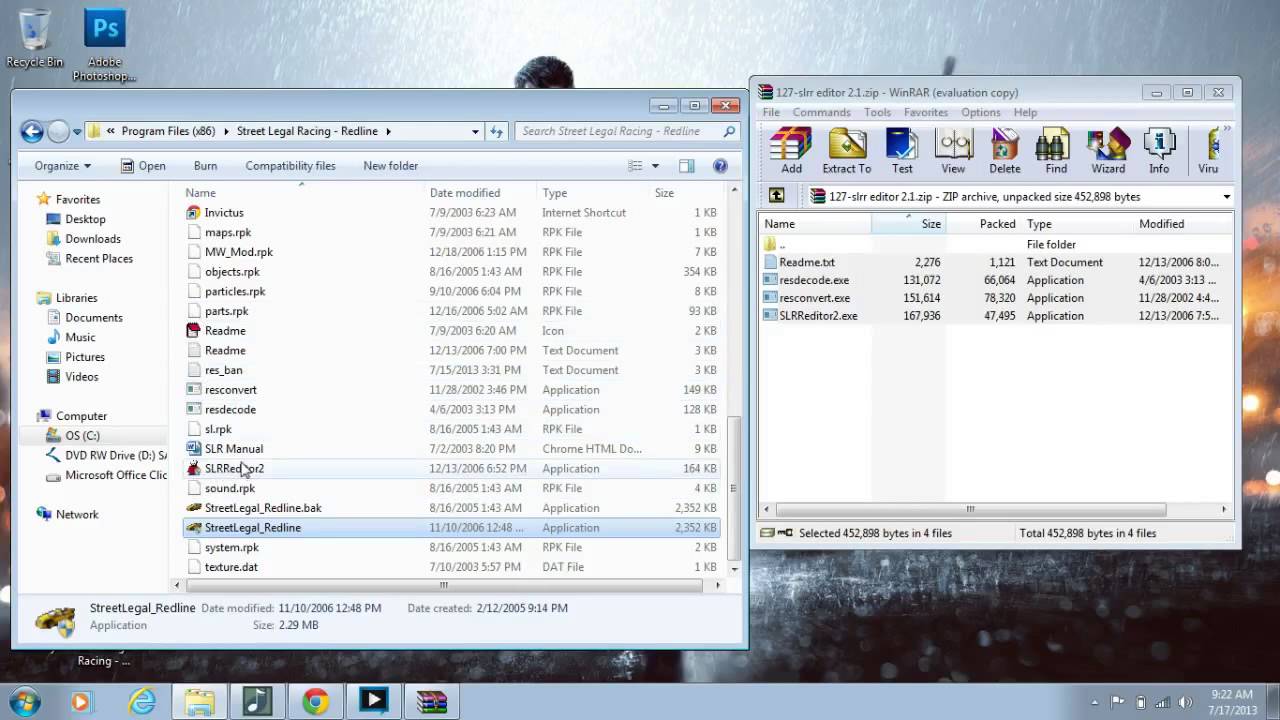Open WinRAR archive path dropdown

click(x=1226, y=197)
